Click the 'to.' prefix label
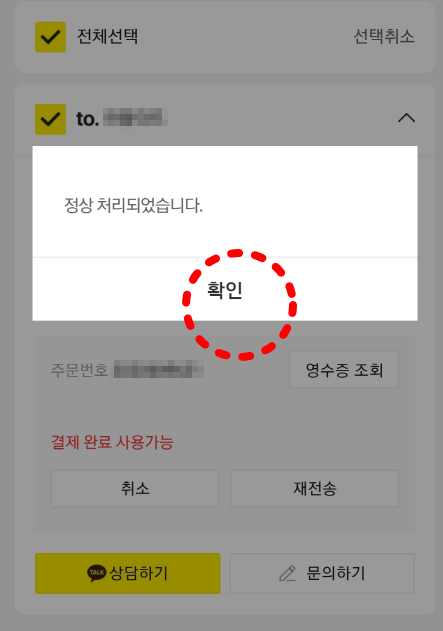The height and width of the screenshot is (631, 443). click(x=88, y=119)
